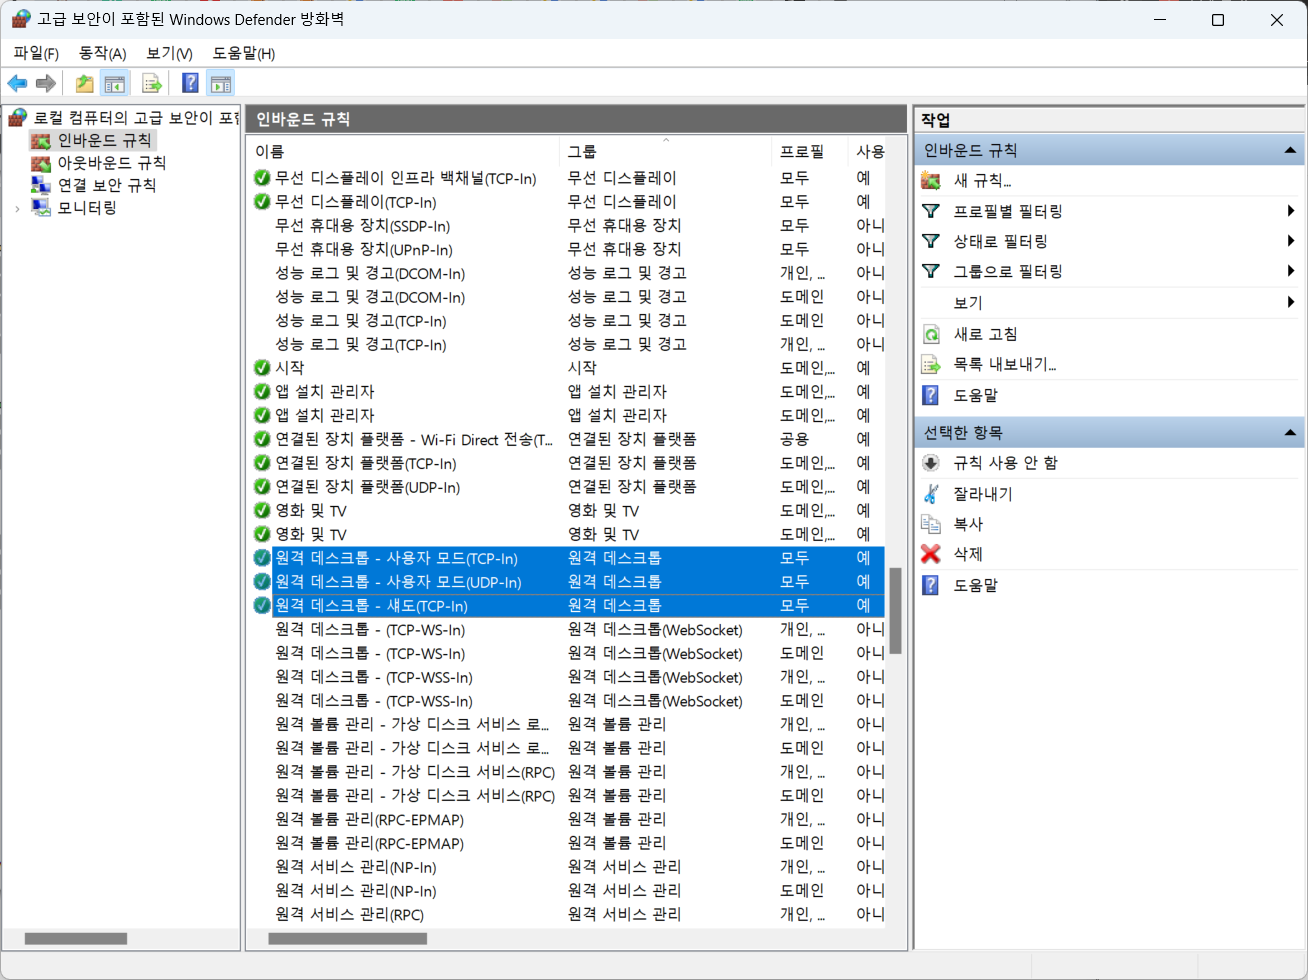Toggle the show/hide action pane icon
This screenshot has height=980, width=1308.
click(221, 84)
